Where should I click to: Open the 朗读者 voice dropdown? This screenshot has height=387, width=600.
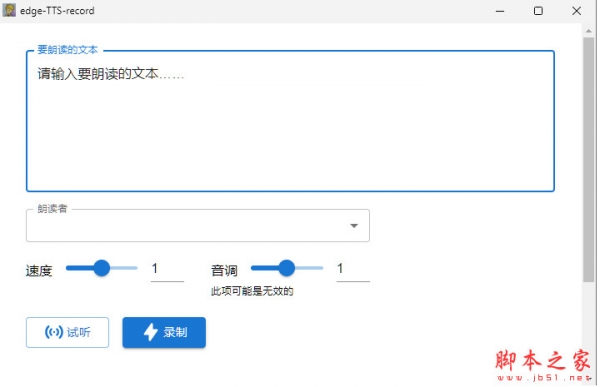pyautogui.click(x=198, y=225)
